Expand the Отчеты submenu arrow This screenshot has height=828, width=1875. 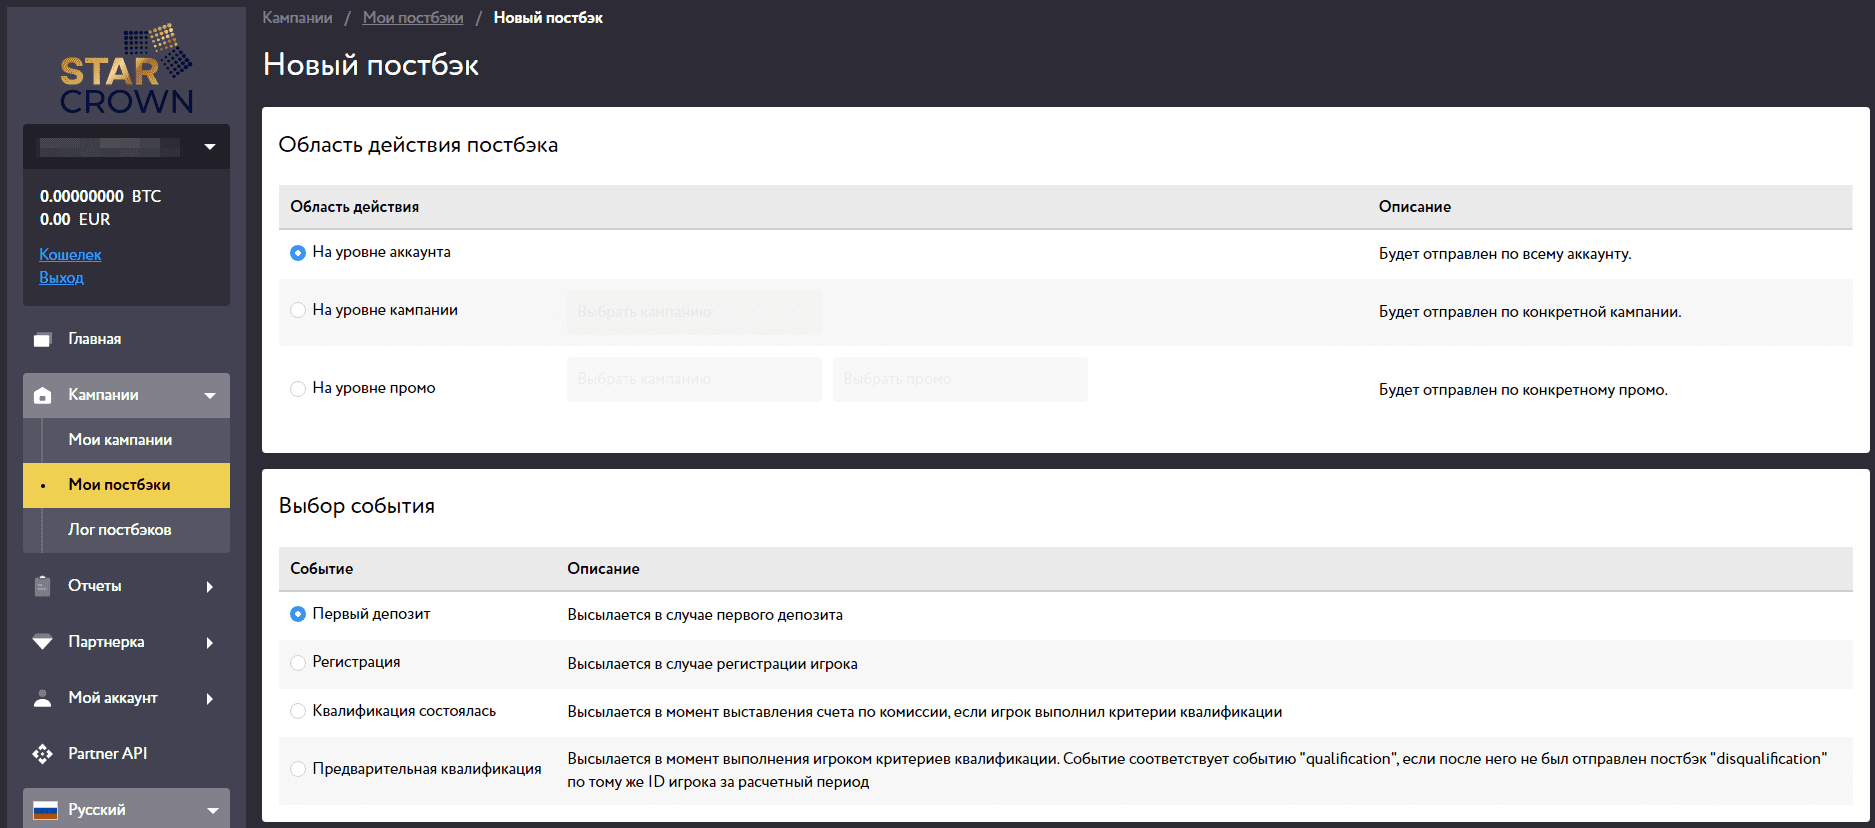pyautogui.click(x=210, y=586)
